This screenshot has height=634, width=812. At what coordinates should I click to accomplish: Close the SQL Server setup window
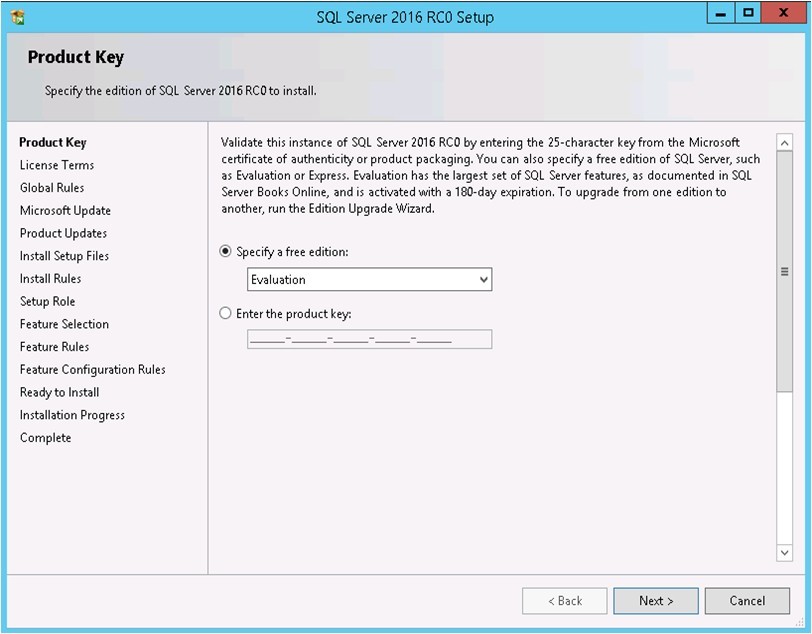click(x=784, y=13)
